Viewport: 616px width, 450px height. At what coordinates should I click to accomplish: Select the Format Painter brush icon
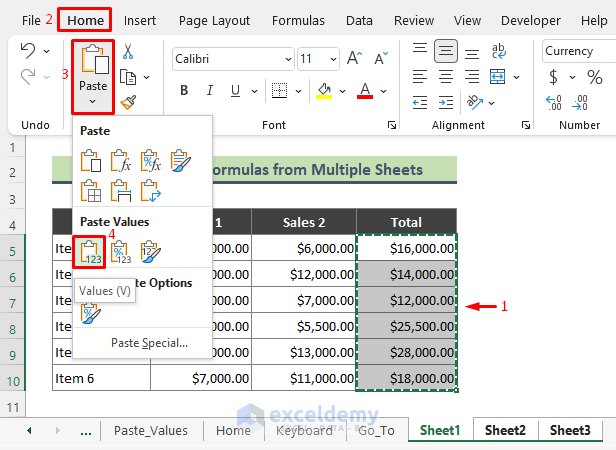click(128, 103)
